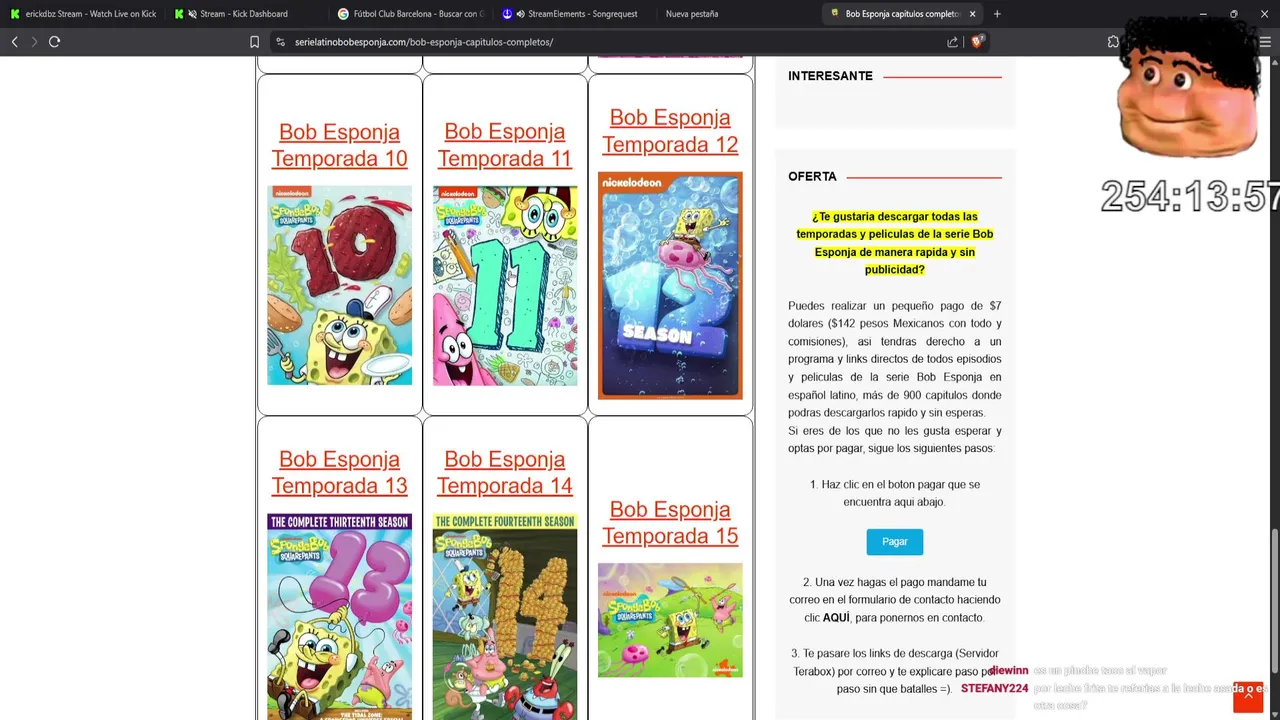This screenshot has width=1280, height=720.
Task: Click the 254:13:57 stream timer overlay
Action: [x=1190, y=197]
